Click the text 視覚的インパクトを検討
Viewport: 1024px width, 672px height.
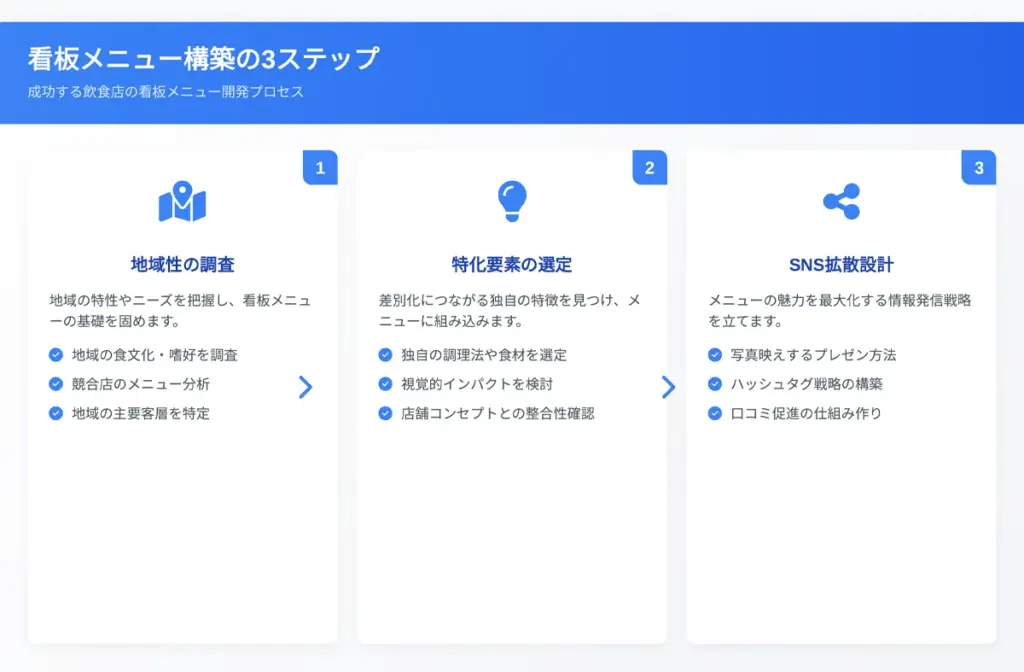(477, 384)
